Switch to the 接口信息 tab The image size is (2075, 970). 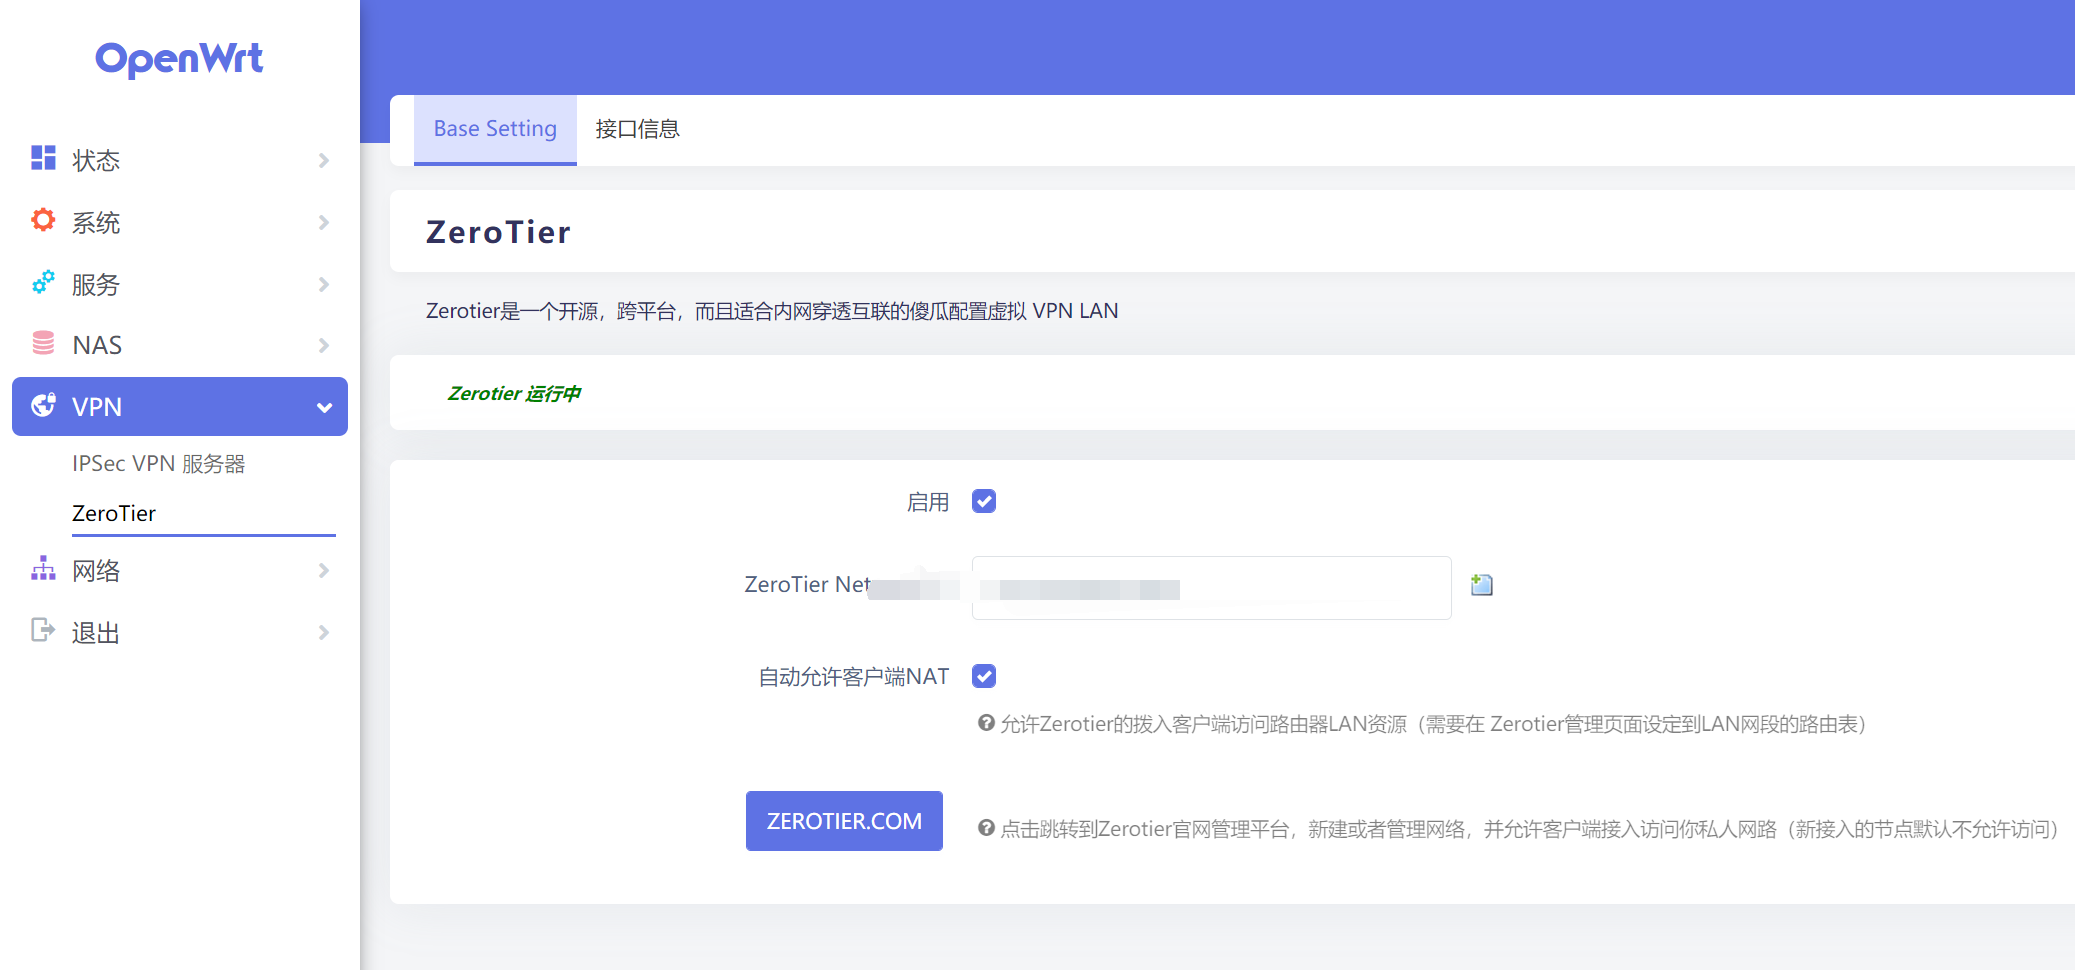pyautogui.click(x=636, y=129)
